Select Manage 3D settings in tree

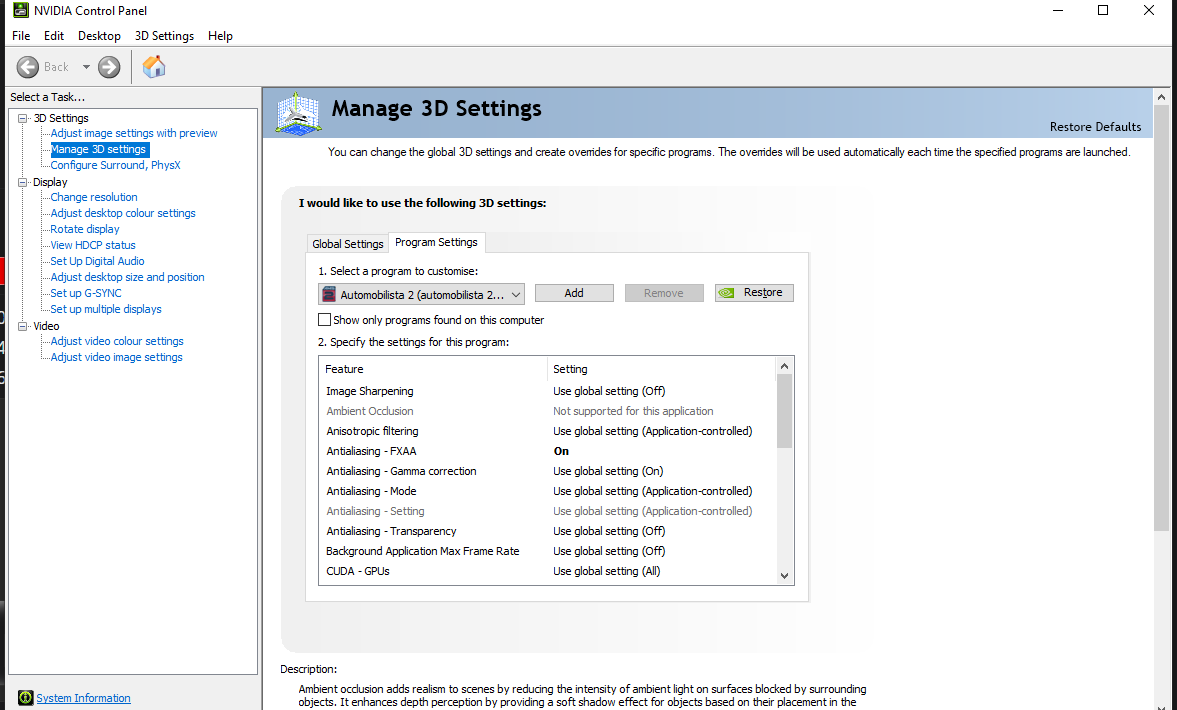[x=98, y=149]
